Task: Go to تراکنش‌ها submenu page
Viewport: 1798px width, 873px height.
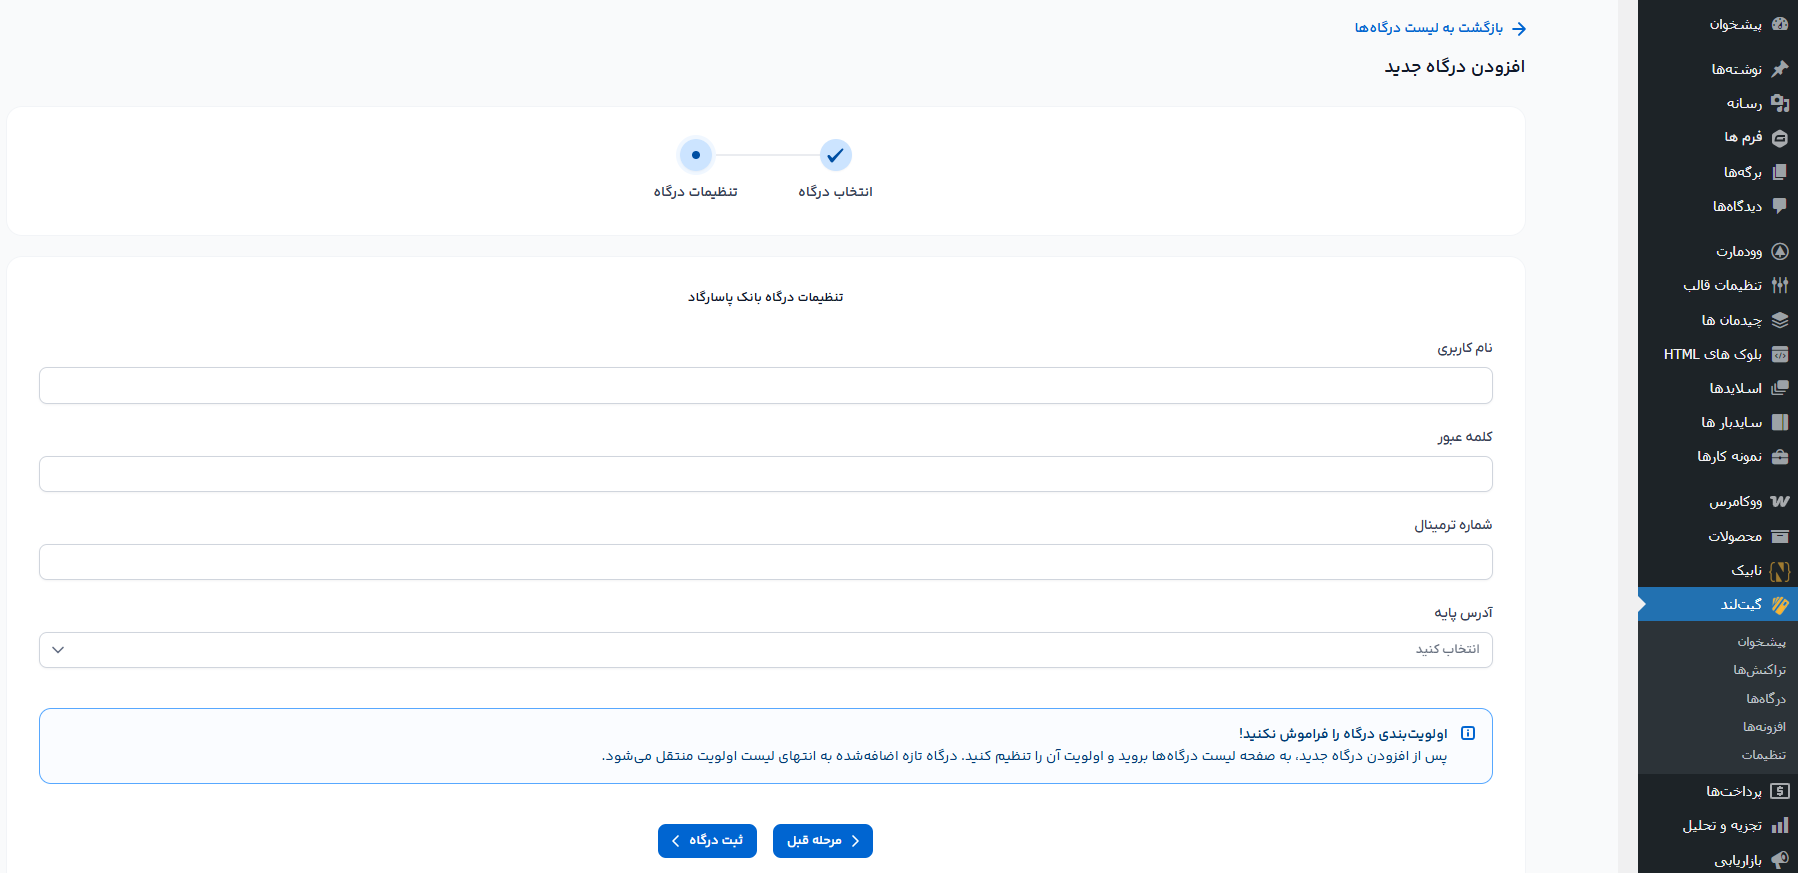Action: [x=1759, y=670]
